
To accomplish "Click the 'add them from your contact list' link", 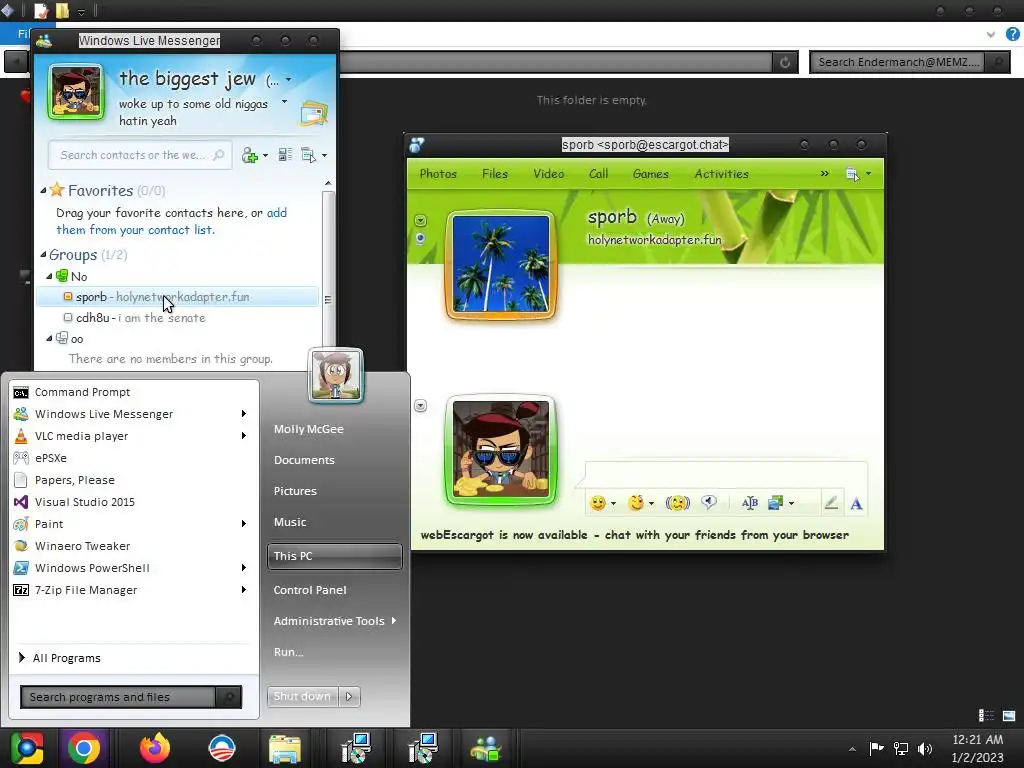I will pos(171,221).
